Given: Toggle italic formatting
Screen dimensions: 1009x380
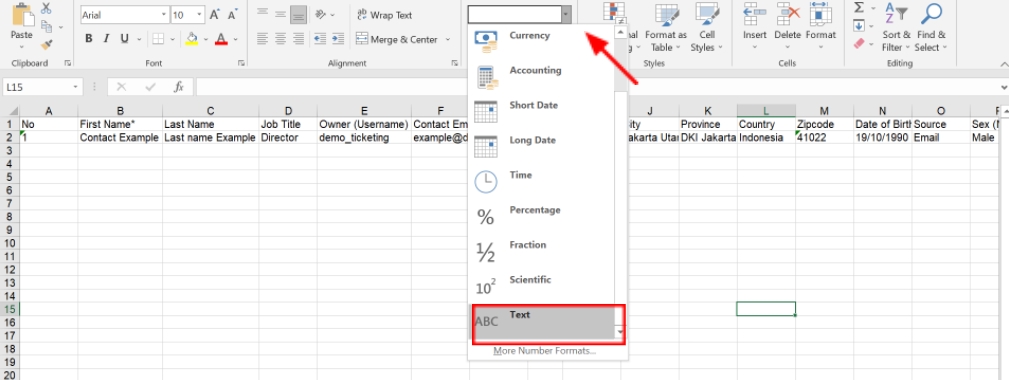Looking at the screenshot, I should [106, 39].
